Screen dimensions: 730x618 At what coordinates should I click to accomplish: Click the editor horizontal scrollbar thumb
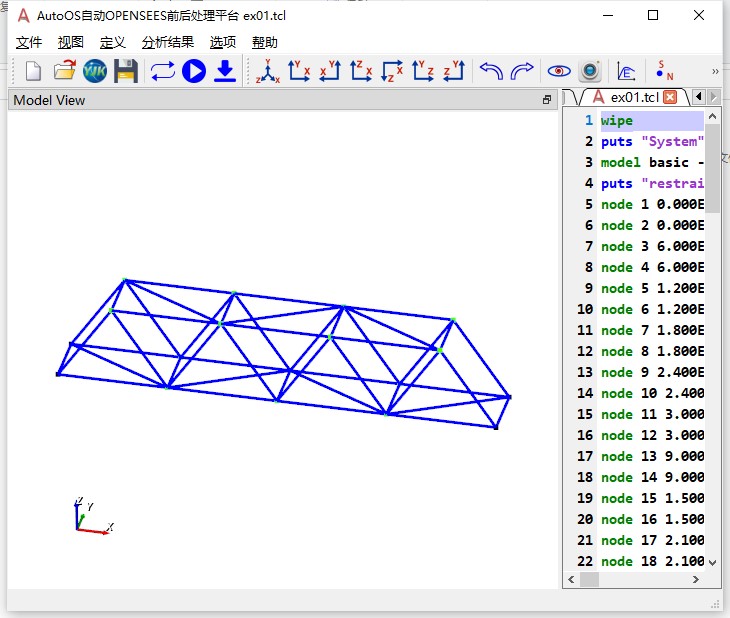pyautogui.click(x=589, y=579)
